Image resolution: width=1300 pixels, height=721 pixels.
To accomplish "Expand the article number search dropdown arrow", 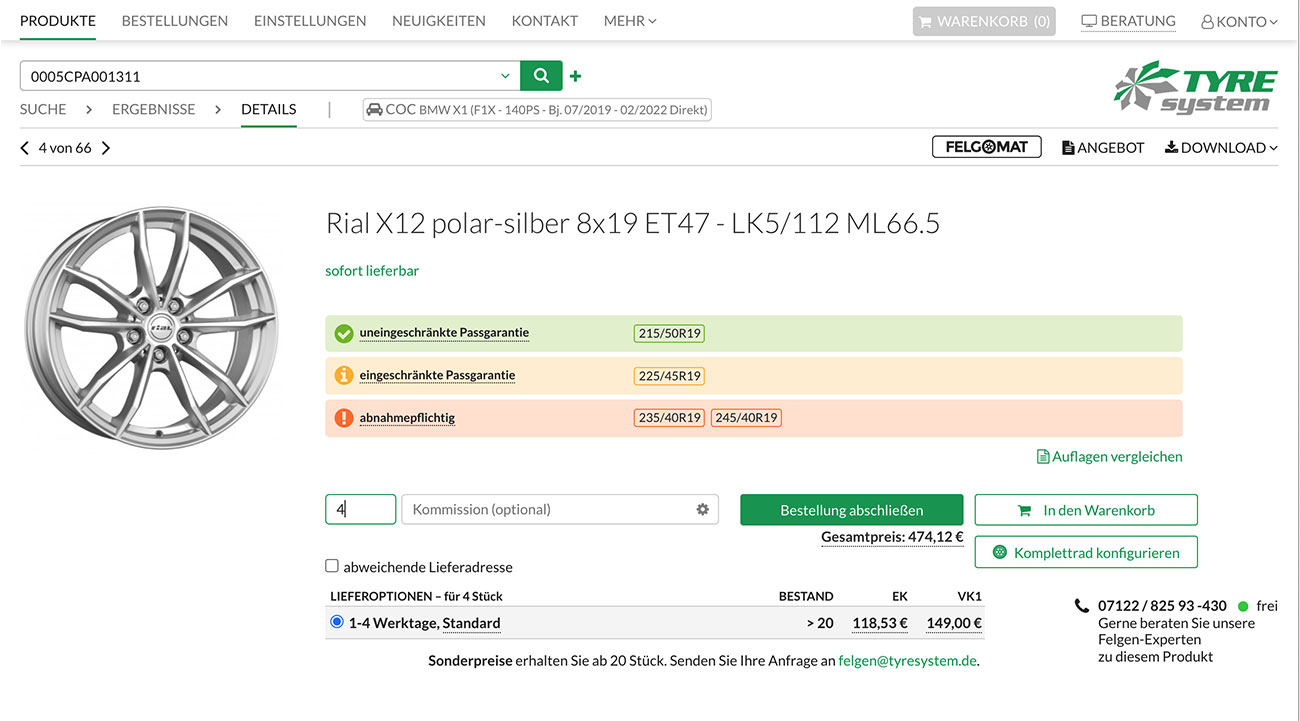I will point(505,76).
